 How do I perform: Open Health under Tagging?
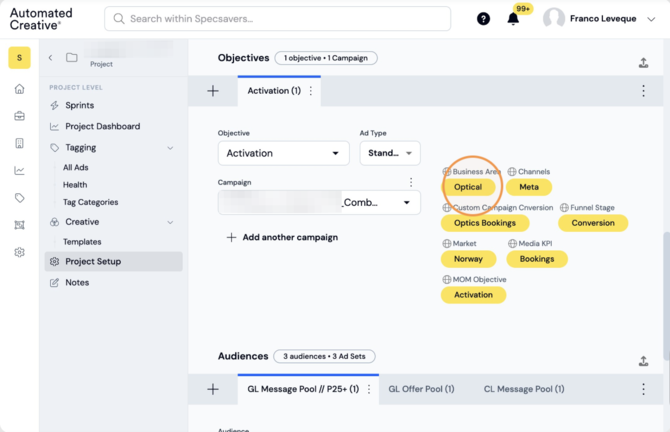point(75,185)
